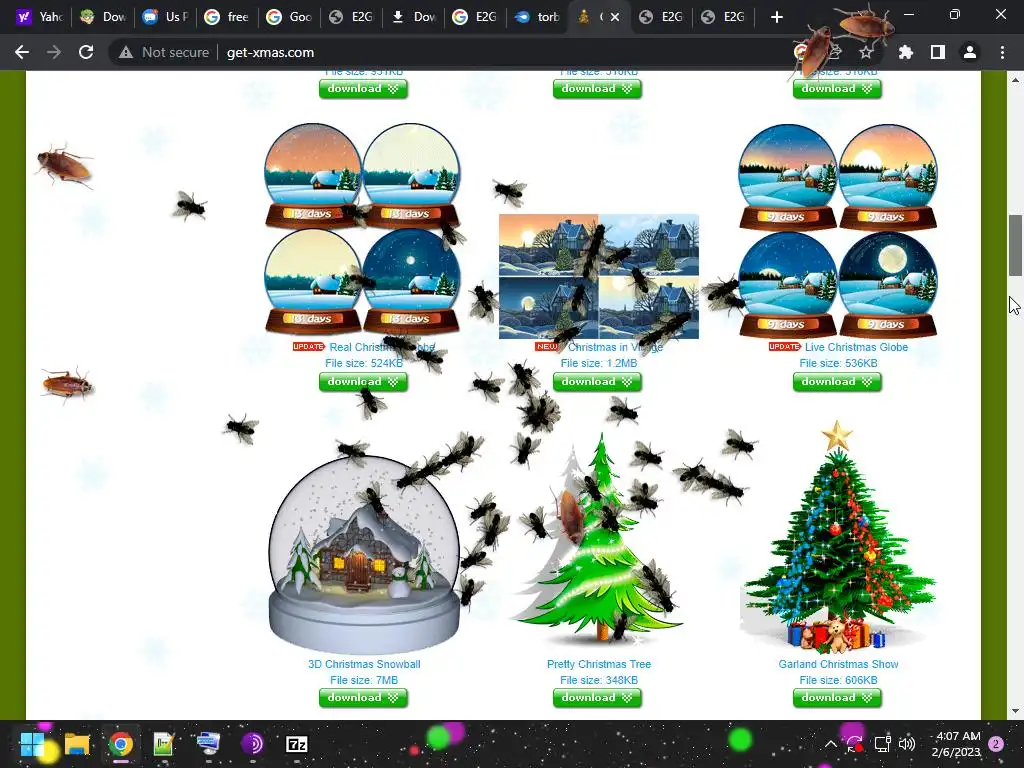The height and width of the screenshot is (768, 1024).
Task: Click the File size: 7MB text
Action: (364, 680)
